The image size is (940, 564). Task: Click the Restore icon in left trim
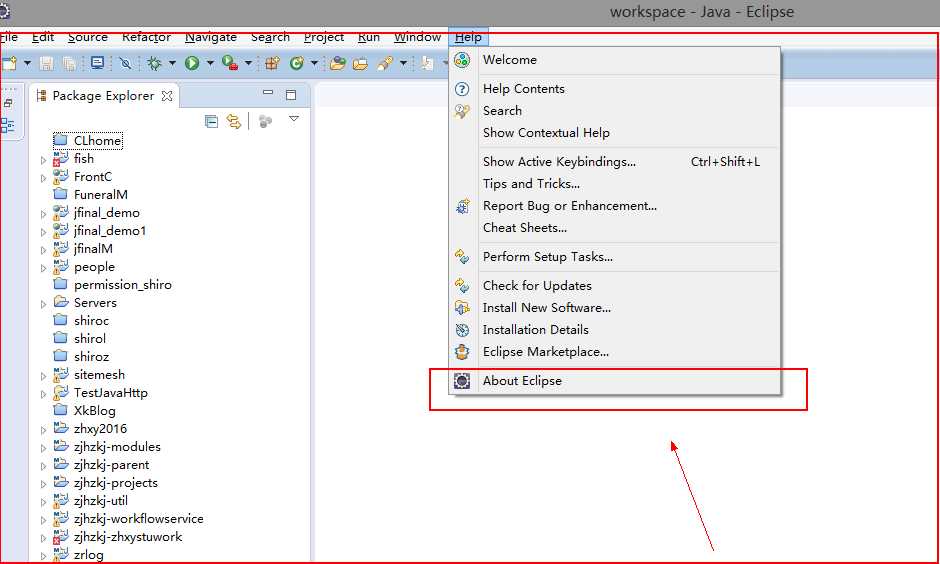(8, 103)
